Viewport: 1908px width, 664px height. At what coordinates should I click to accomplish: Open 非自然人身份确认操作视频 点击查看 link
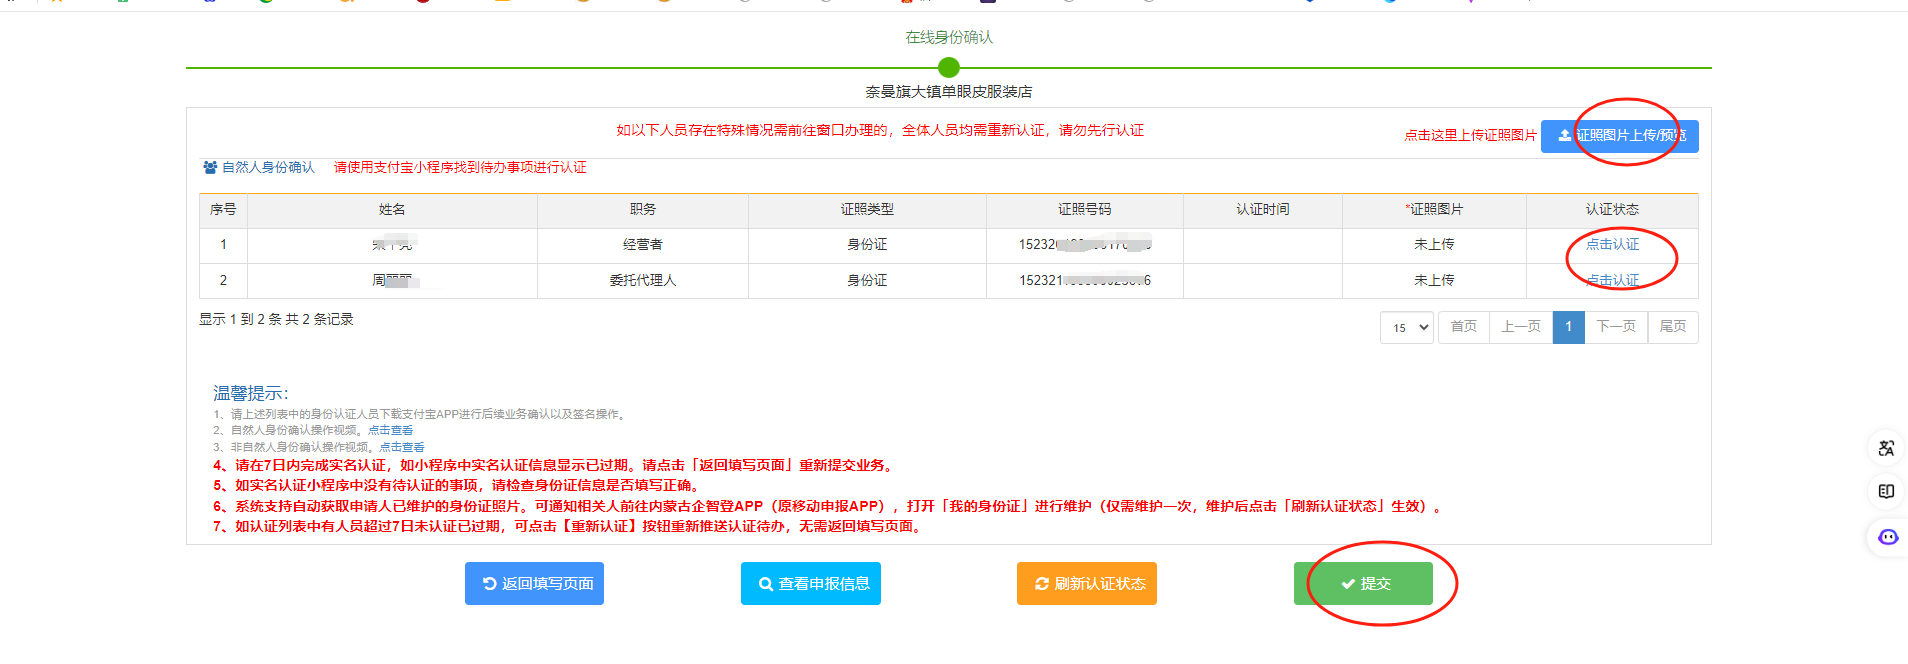click(x=402, y=447)
